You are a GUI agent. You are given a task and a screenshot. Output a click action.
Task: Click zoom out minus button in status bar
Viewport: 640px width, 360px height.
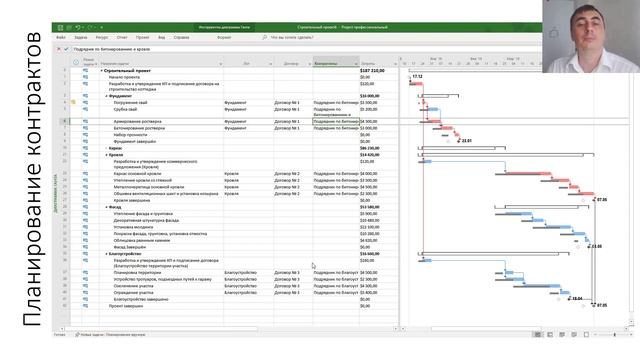coord(596,335)
